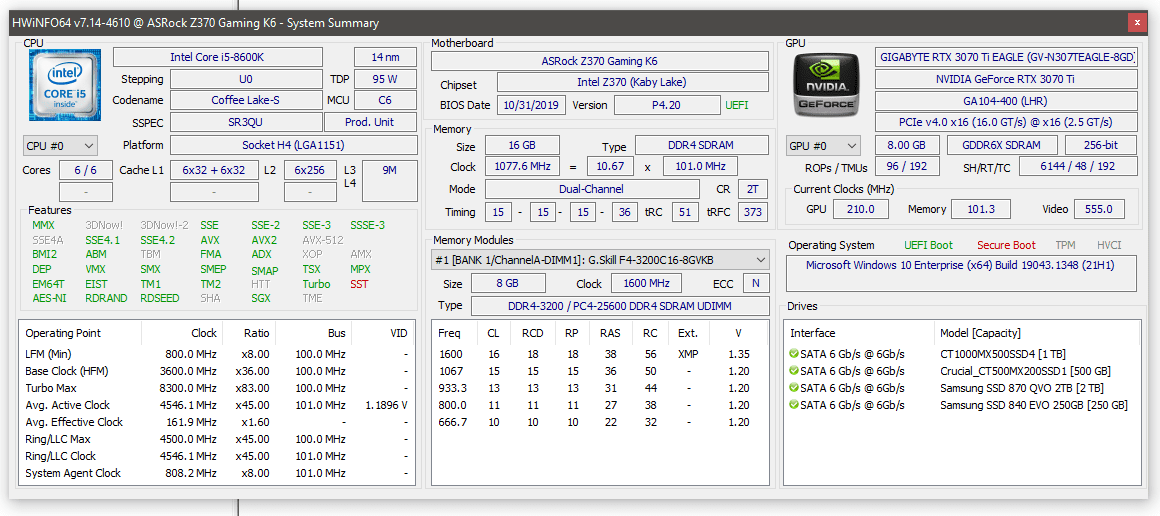Click the DDR4-3200 / PC4-25600 module type field
Image resolution: width=1160 pixels, height=516 pixels.
pyautogui.click(x=620, y=306)
